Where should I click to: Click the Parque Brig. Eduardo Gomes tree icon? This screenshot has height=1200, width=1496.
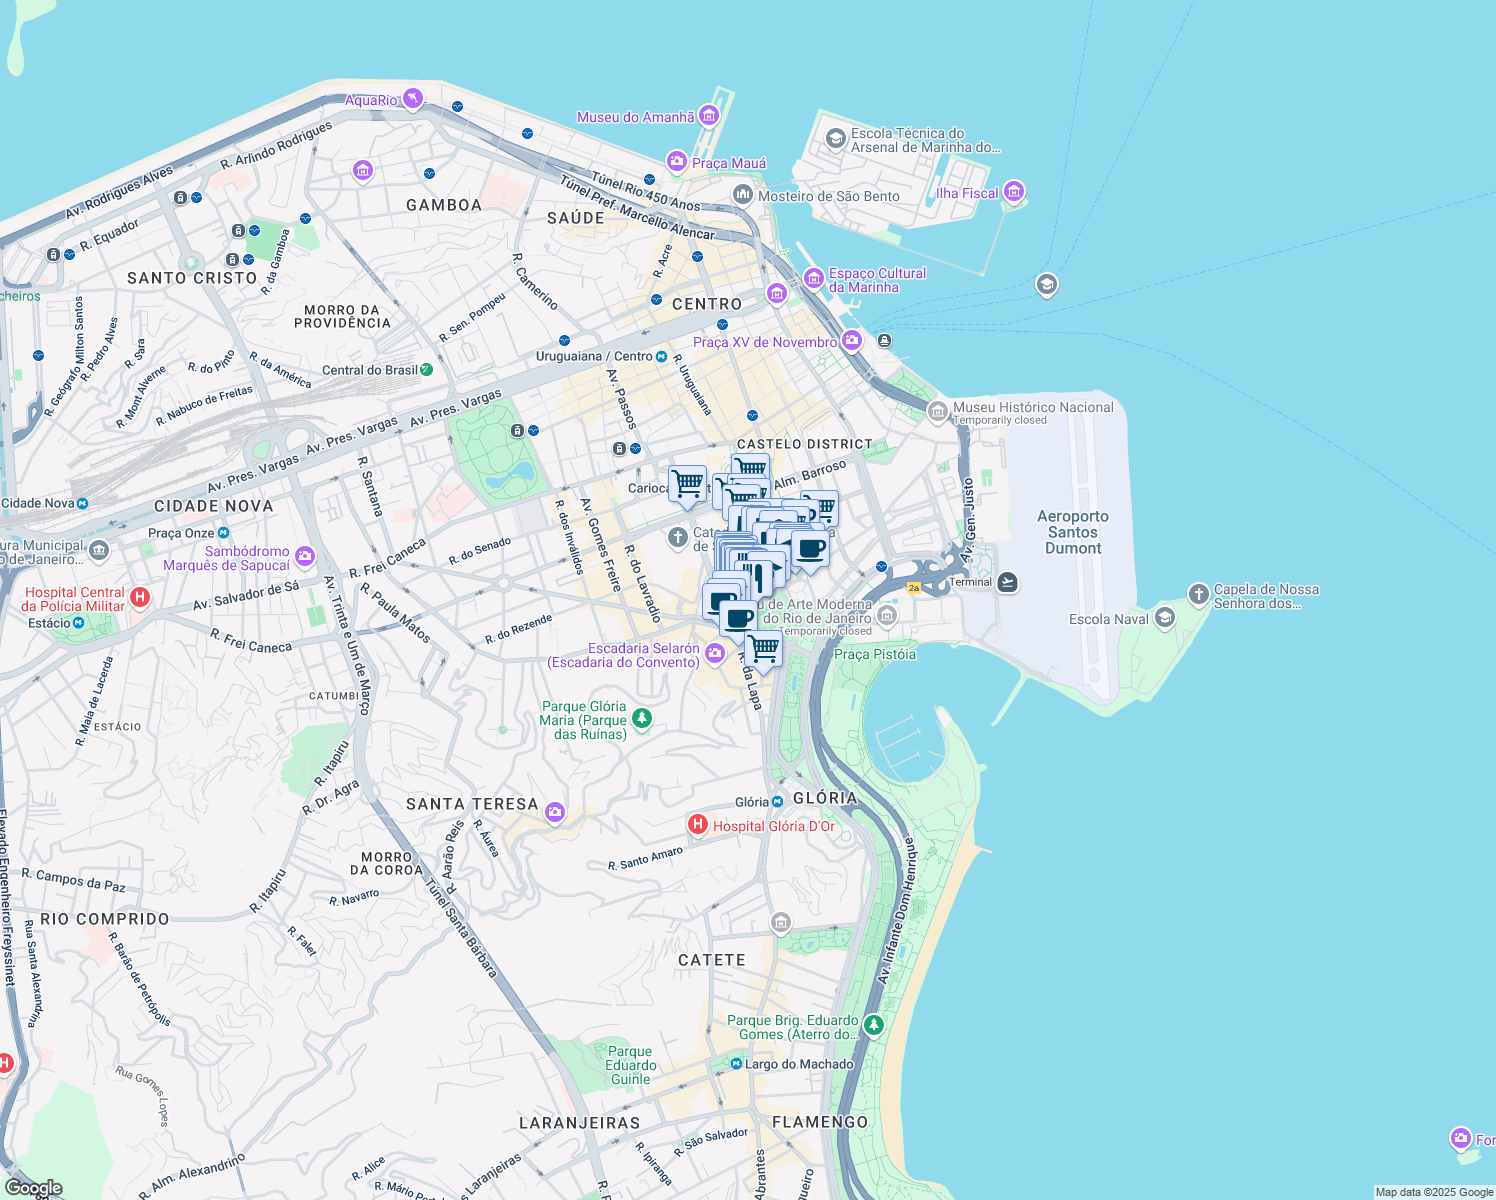(874, 1026)
